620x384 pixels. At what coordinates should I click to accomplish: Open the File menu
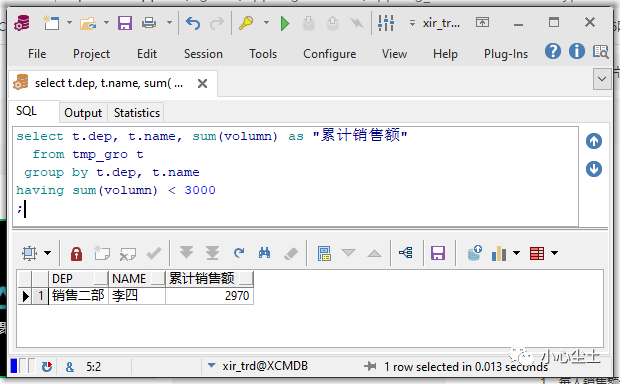coord(37,54)
